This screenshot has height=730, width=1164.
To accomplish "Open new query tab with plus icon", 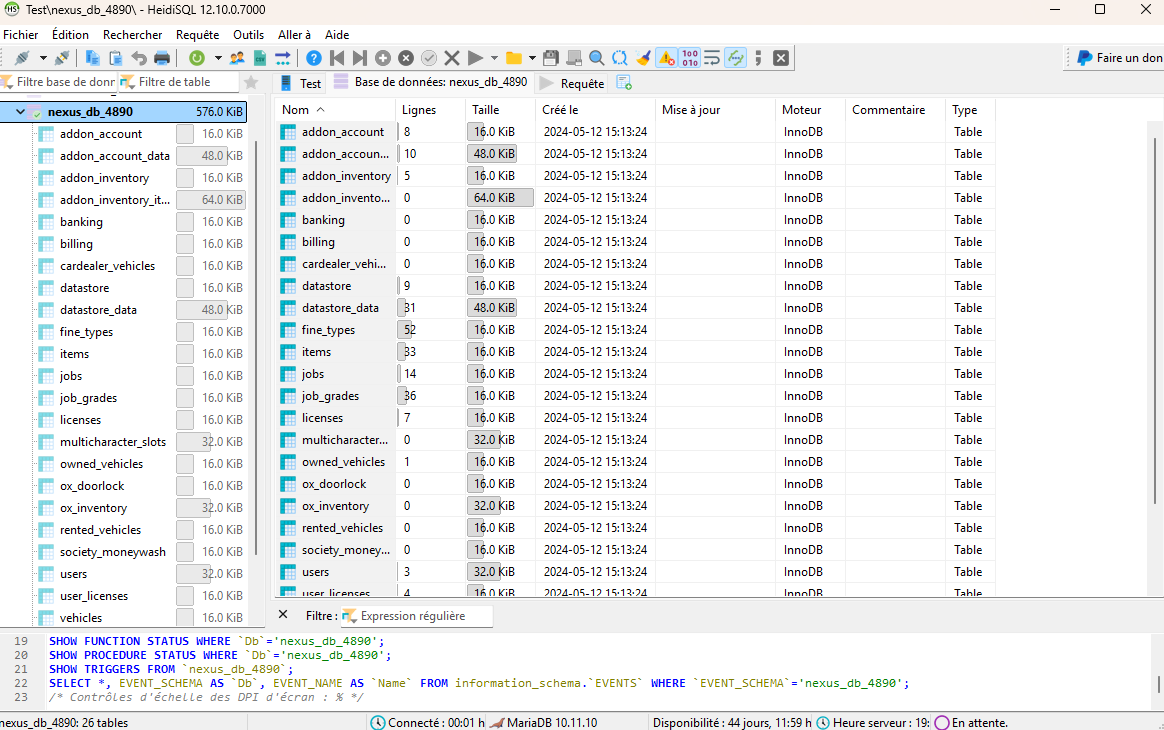I will (624, 83).
